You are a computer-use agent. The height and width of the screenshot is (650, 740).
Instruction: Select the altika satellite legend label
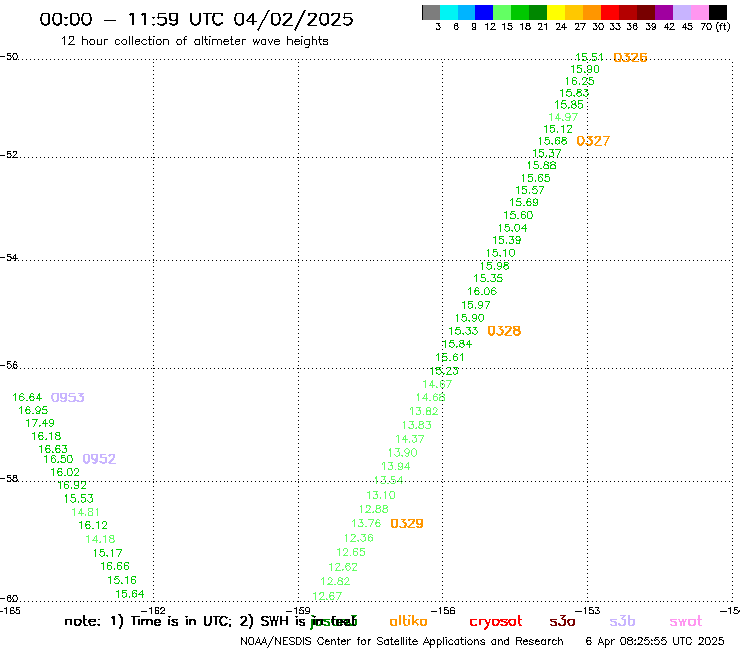(408, 621)
